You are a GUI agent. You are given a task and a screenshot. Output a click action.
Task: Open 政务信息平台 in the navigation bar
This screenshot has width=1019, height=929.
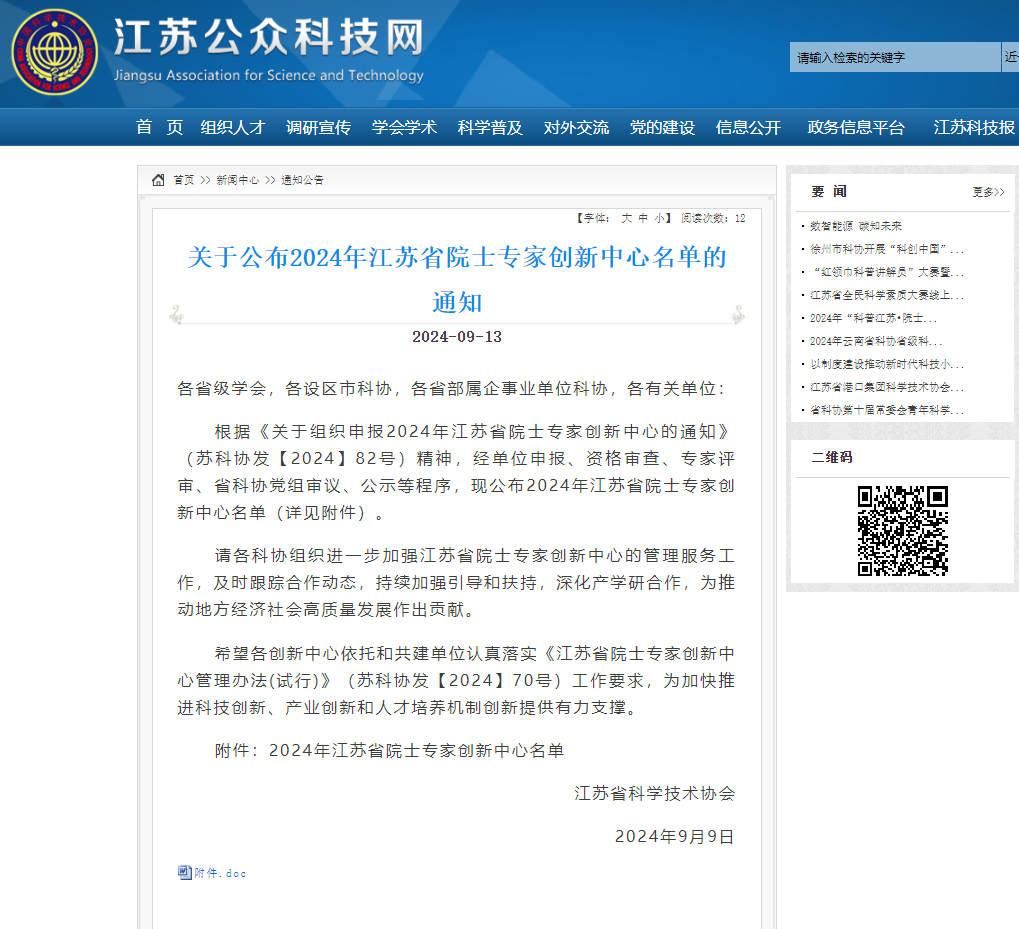click(856, 127)
